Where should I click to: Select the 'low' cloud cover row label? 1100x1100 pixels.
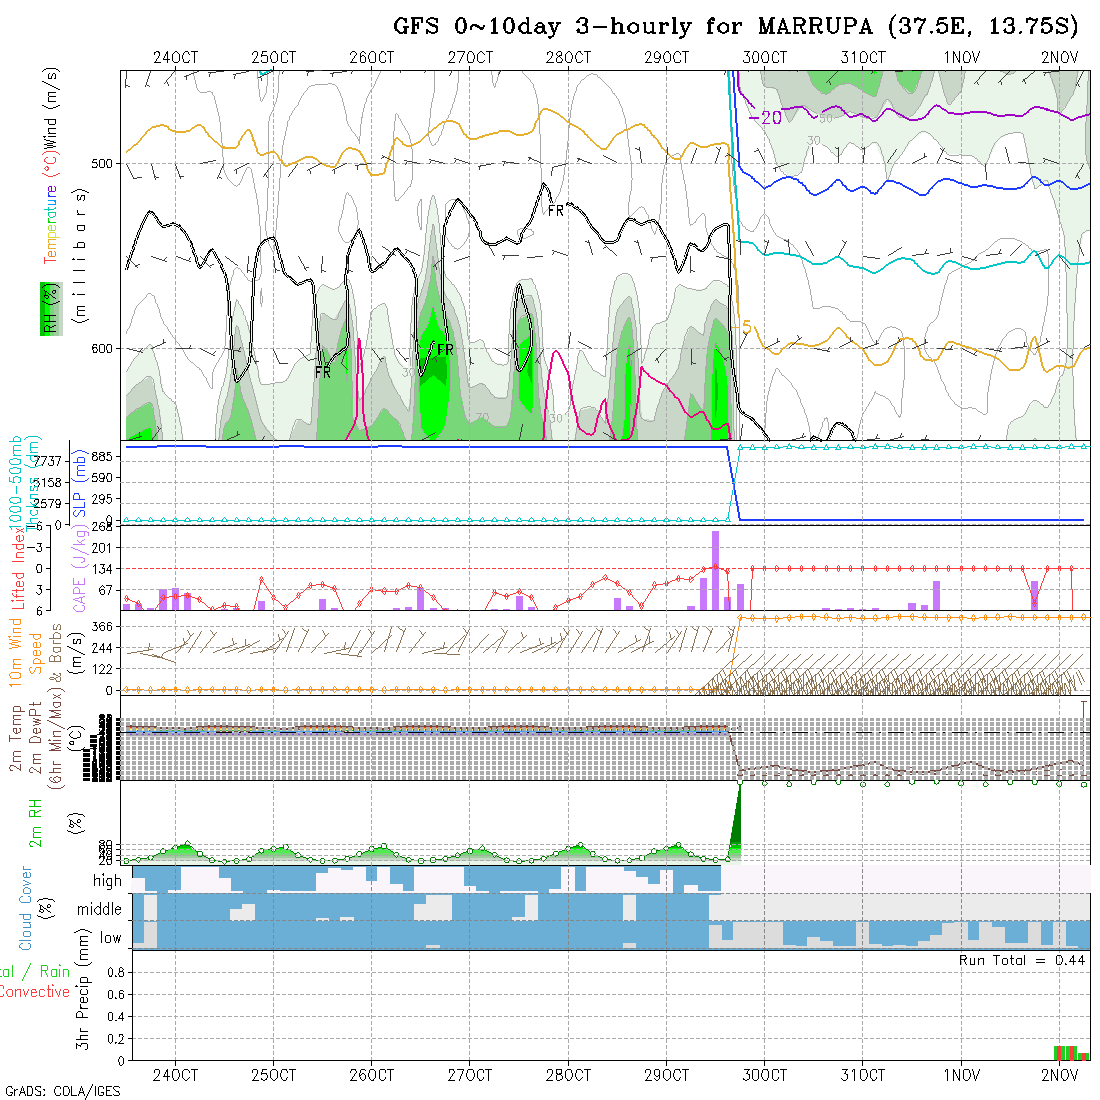click(110, 938)
